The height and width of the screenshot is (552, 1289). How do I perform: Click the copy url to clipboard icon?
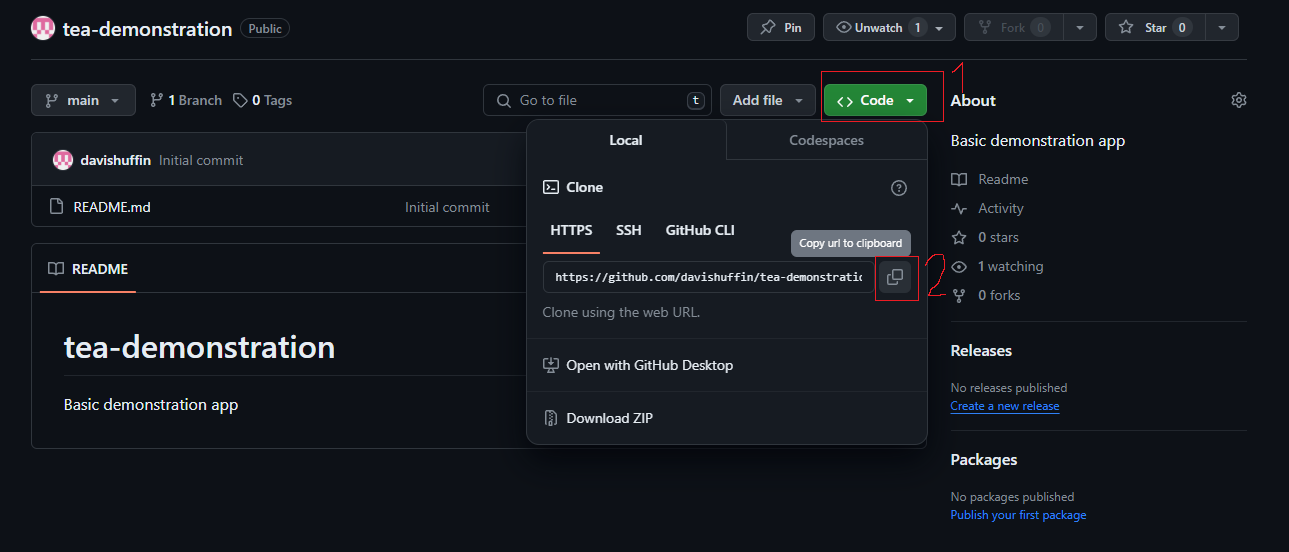[x=895, y=277]
